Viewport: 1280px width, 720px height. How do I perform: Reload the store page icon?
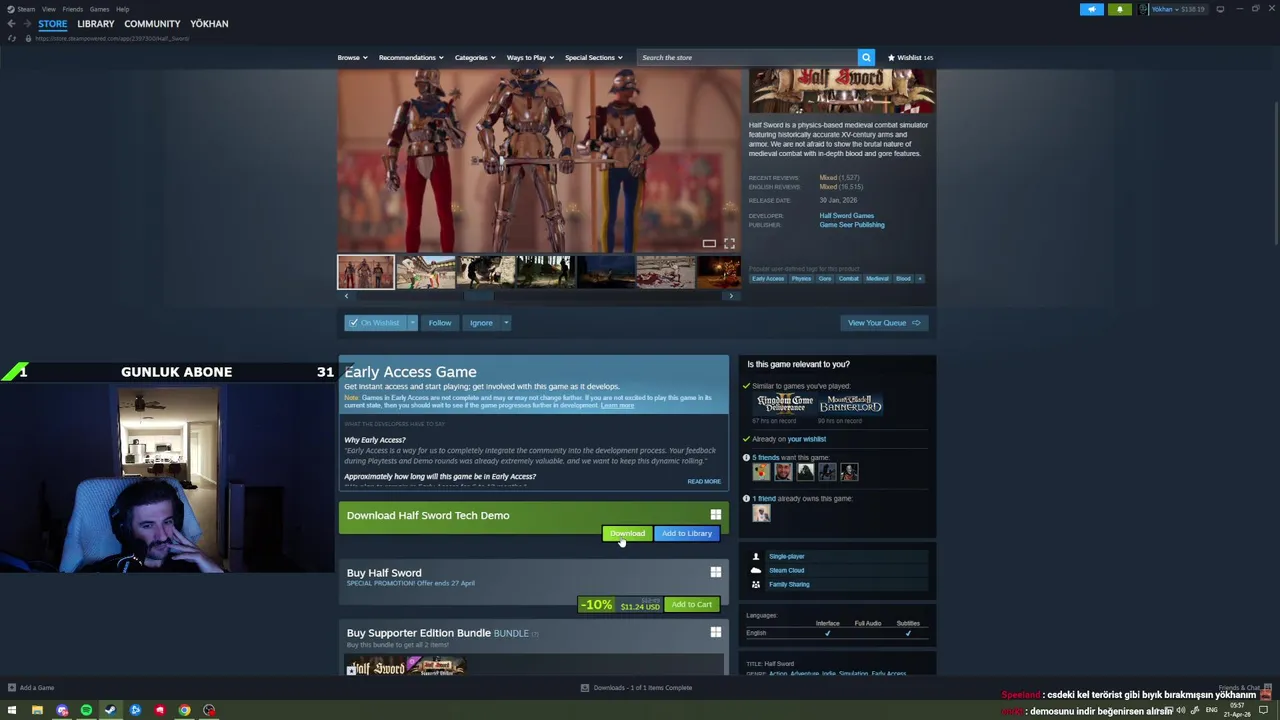coord(11,38)
